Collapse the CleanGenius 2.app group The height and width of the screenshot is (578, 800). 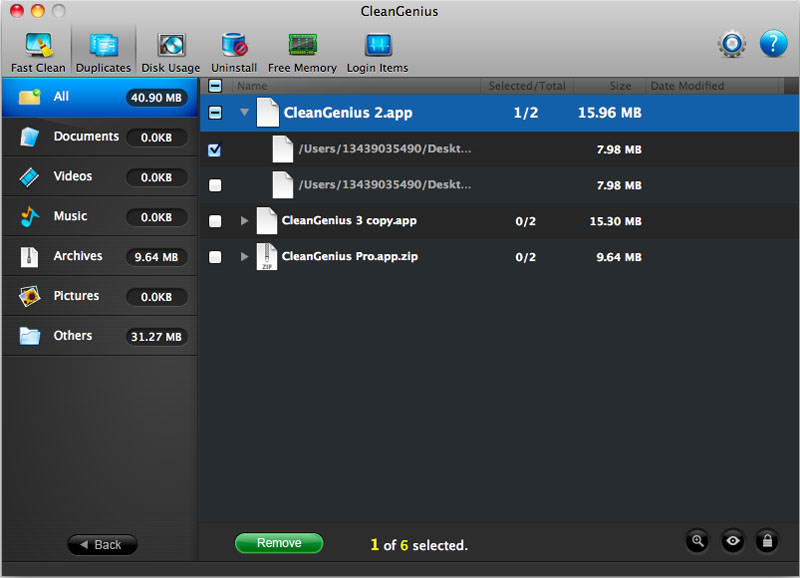click(244, 112)
